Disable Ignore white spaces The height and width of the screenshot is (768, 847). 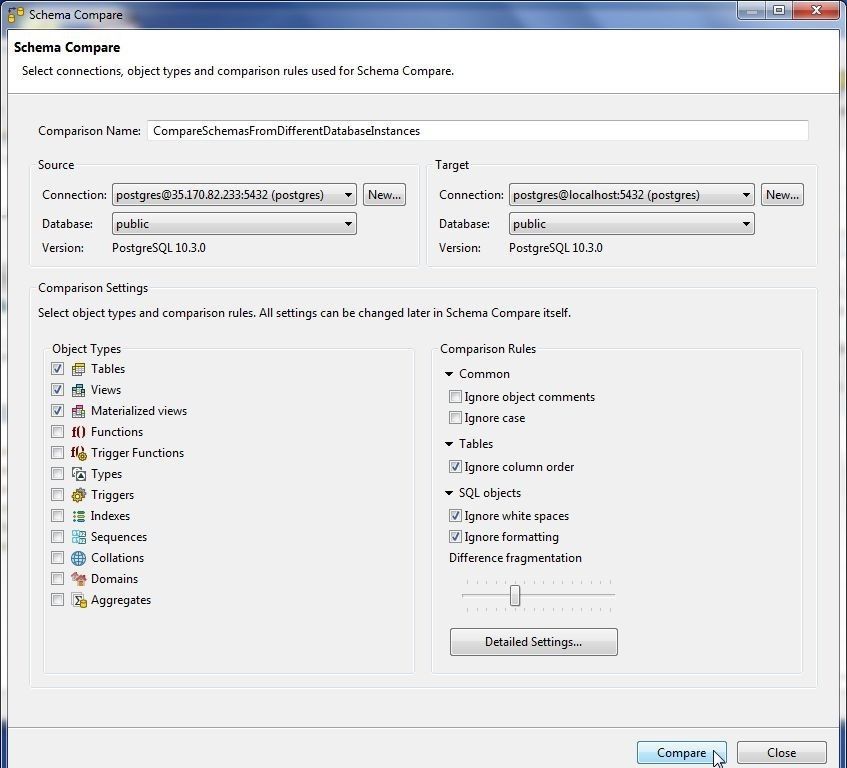click(455, 516)
